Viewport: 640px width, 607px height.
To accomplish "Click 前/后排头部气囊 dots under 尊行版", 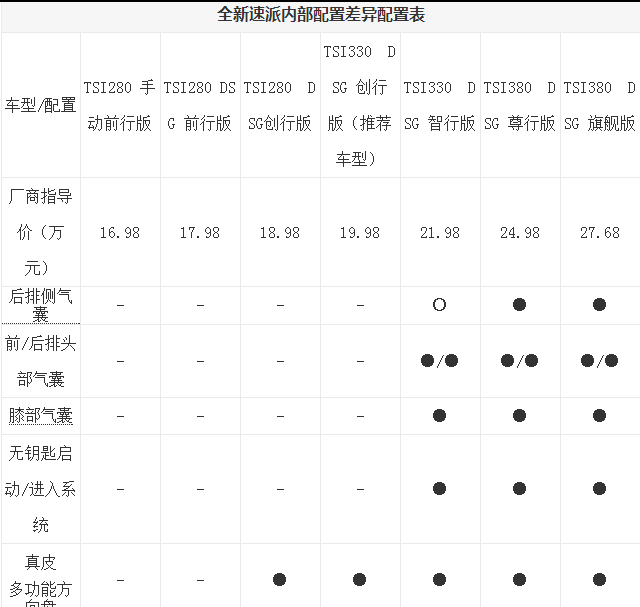I will click(519, 361).
